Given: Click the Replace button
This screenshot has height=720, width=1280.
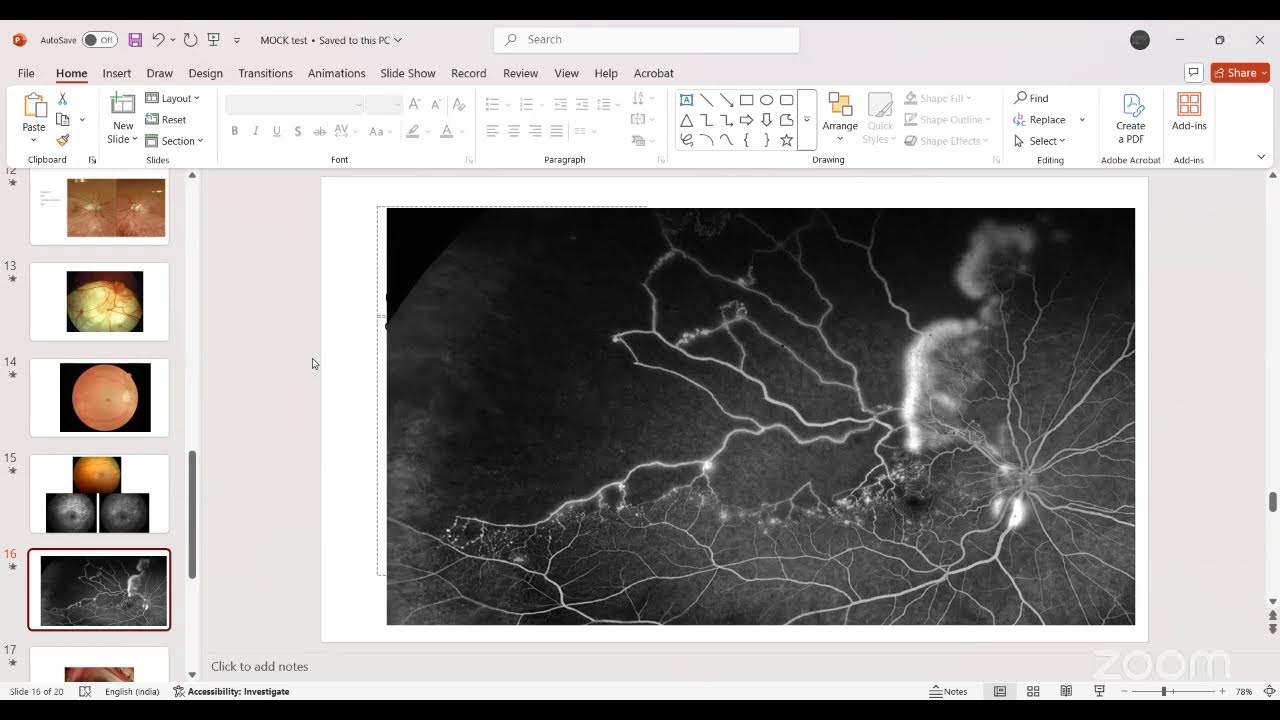Looking at the screenshot, I should pos(1040,120).
